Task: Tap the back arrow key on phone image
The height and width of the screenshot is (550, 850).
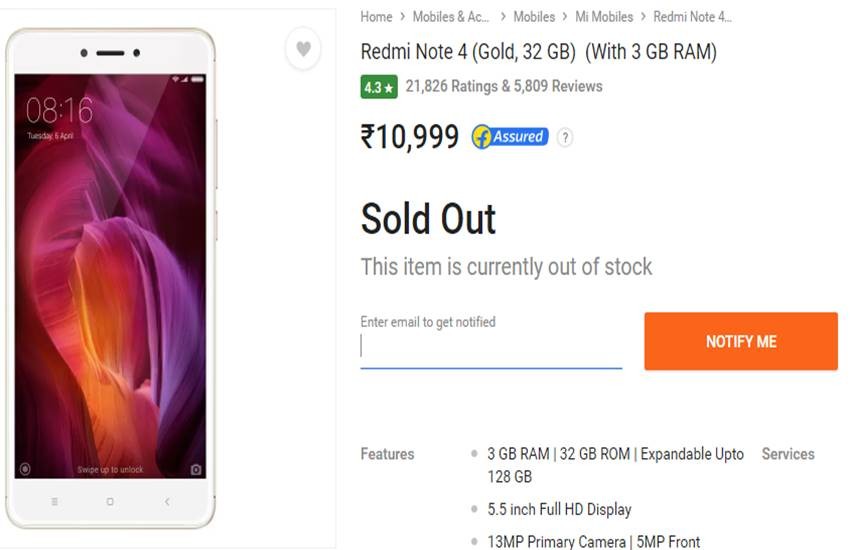Action: tap(166, 501)
